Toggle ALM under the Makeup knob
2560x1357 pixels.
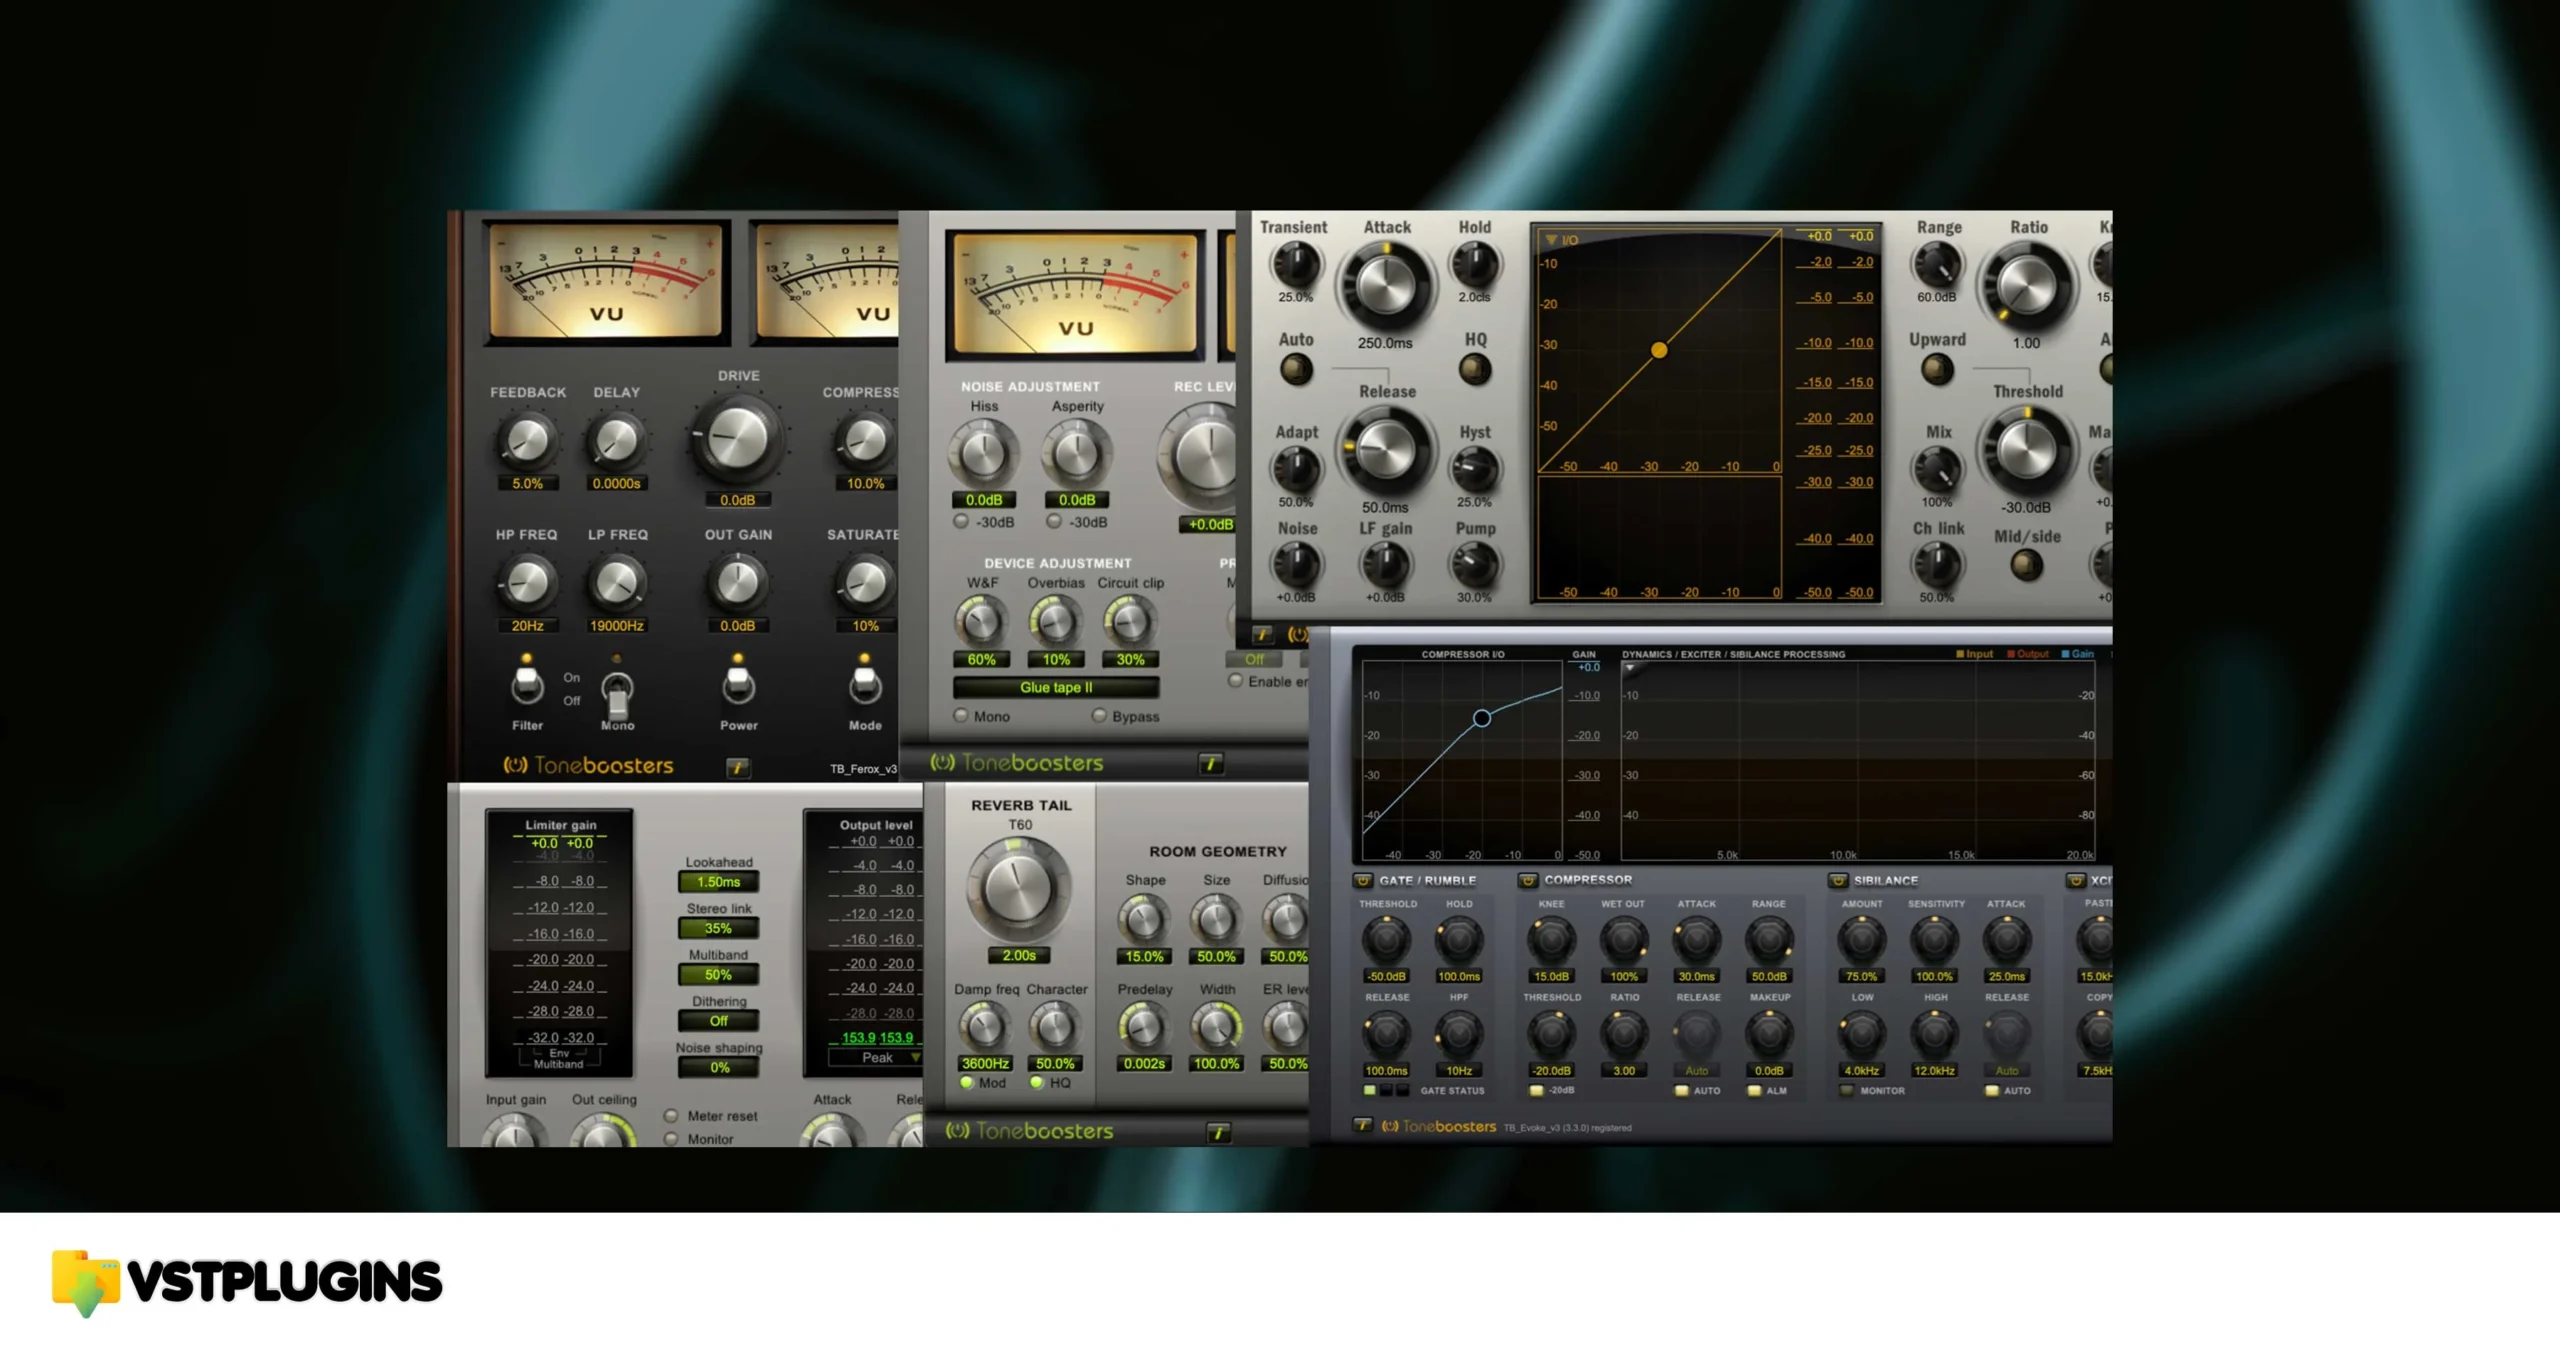pos(1754,1091)
